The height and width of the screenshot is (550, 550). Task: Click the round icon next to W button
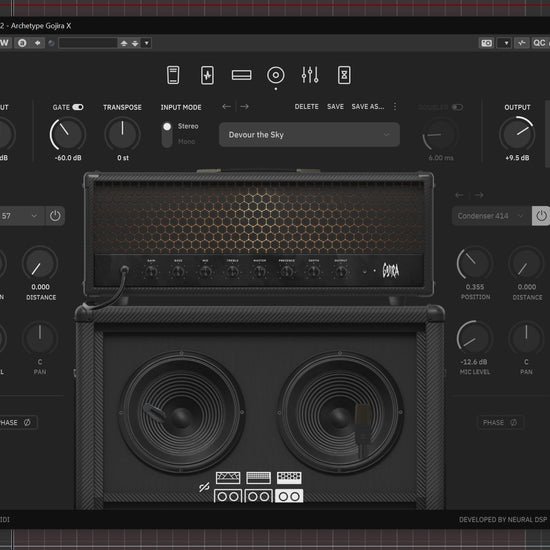click(22, 43)
